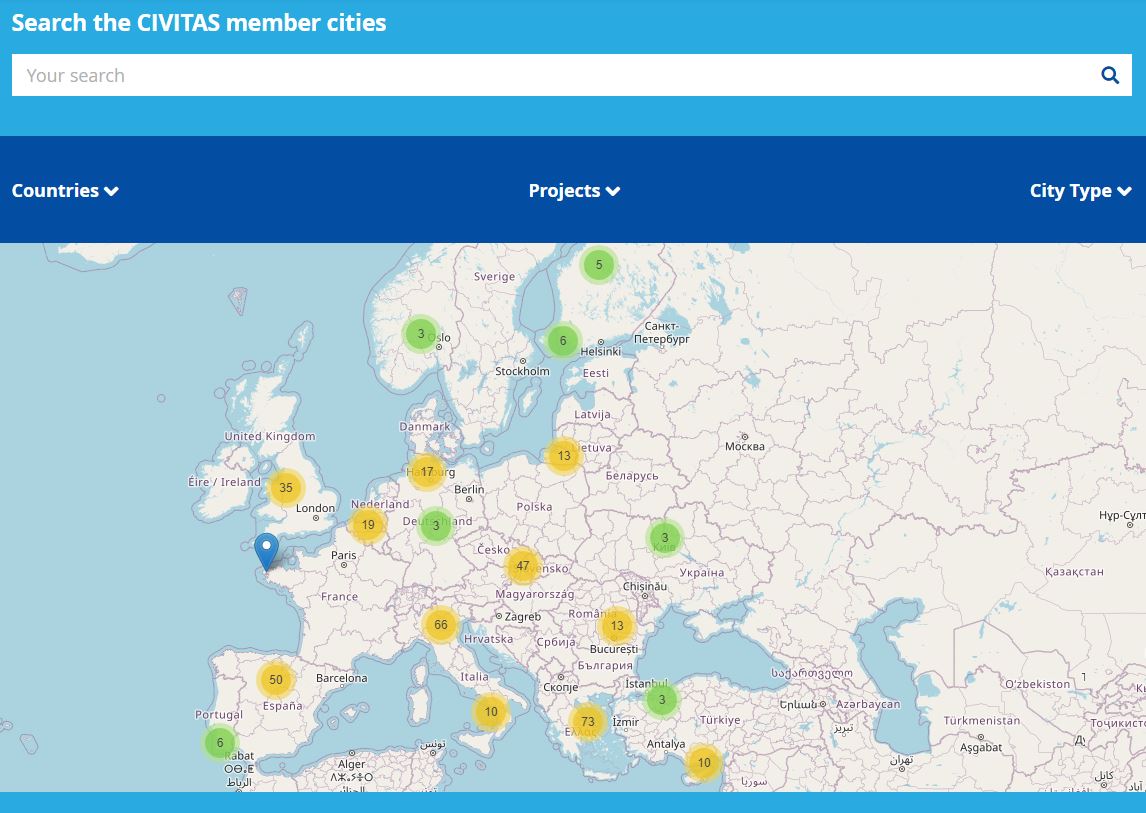
Task: Click the cluster marker showing 50
Action: pos(276,680)
